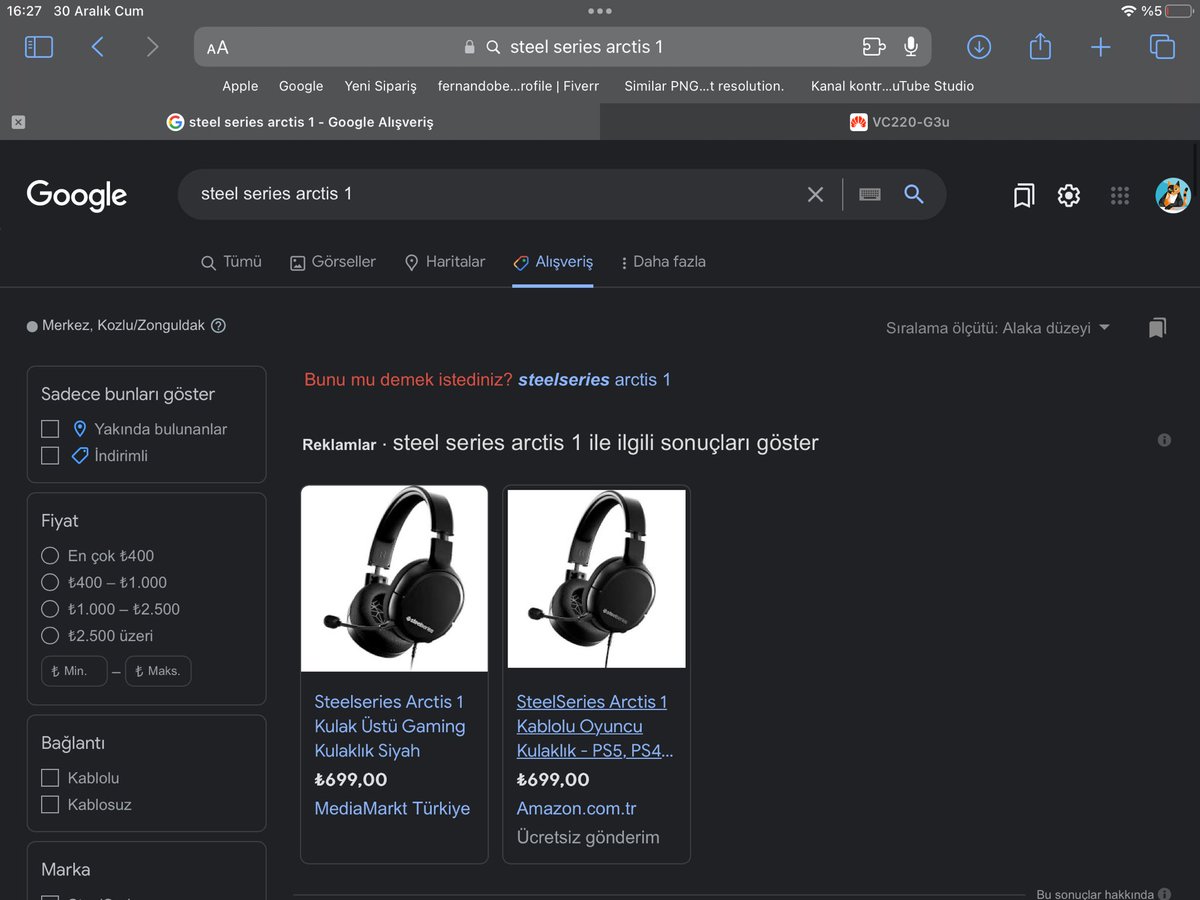Select the ₺2.500 üzeri price option

pos(50,635)
